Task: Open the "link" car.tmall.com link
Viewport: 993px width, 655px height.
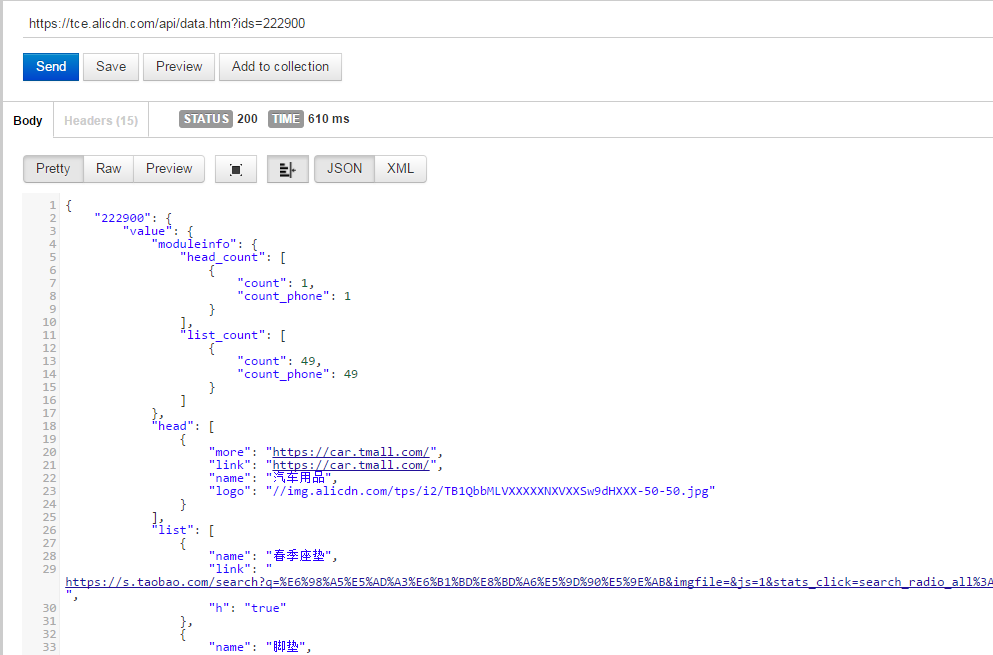Action: click(x=351, y=465)
